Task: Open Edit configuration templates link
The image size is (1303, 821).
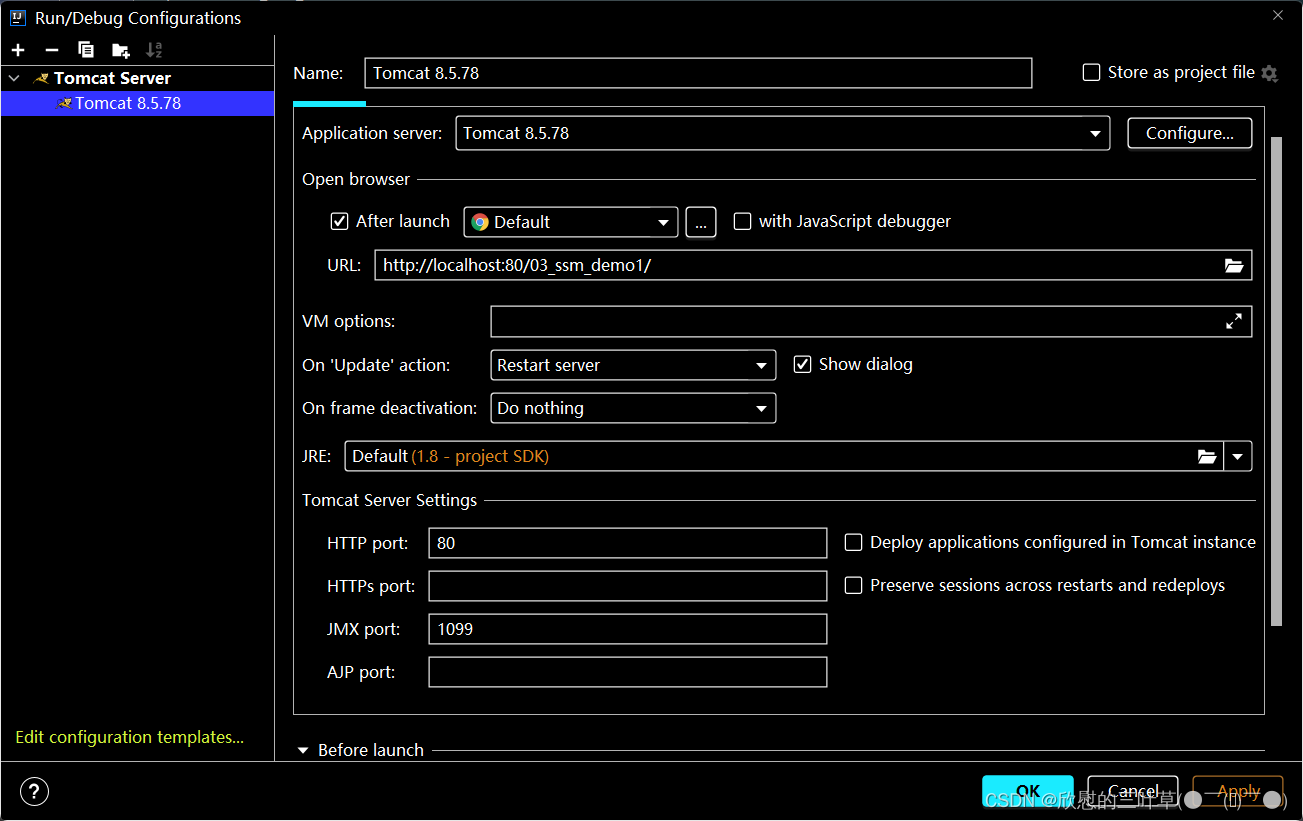Action: click(x=130, y=737)
